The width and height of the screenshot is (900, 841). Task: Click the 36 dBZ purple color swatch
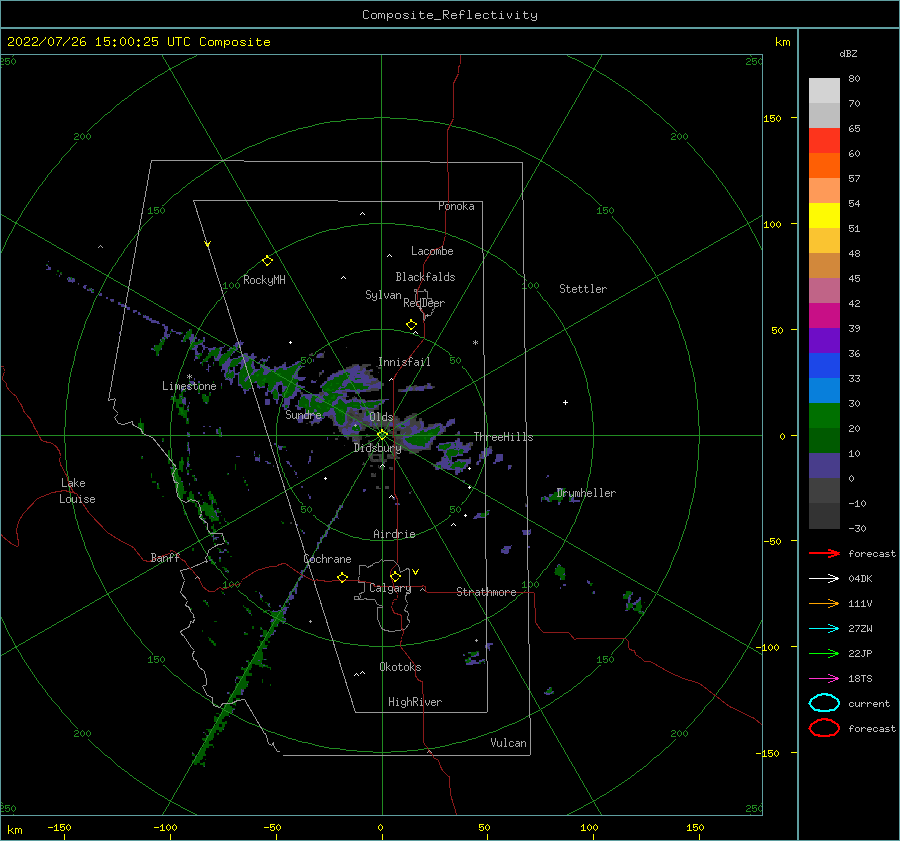(824, 340)
